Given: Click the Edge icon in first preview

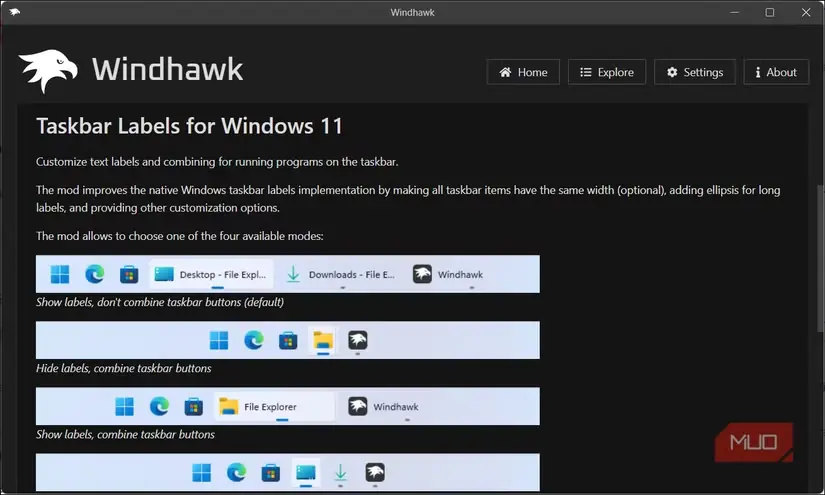Looking at the screenshot, I should click(95, 274).
